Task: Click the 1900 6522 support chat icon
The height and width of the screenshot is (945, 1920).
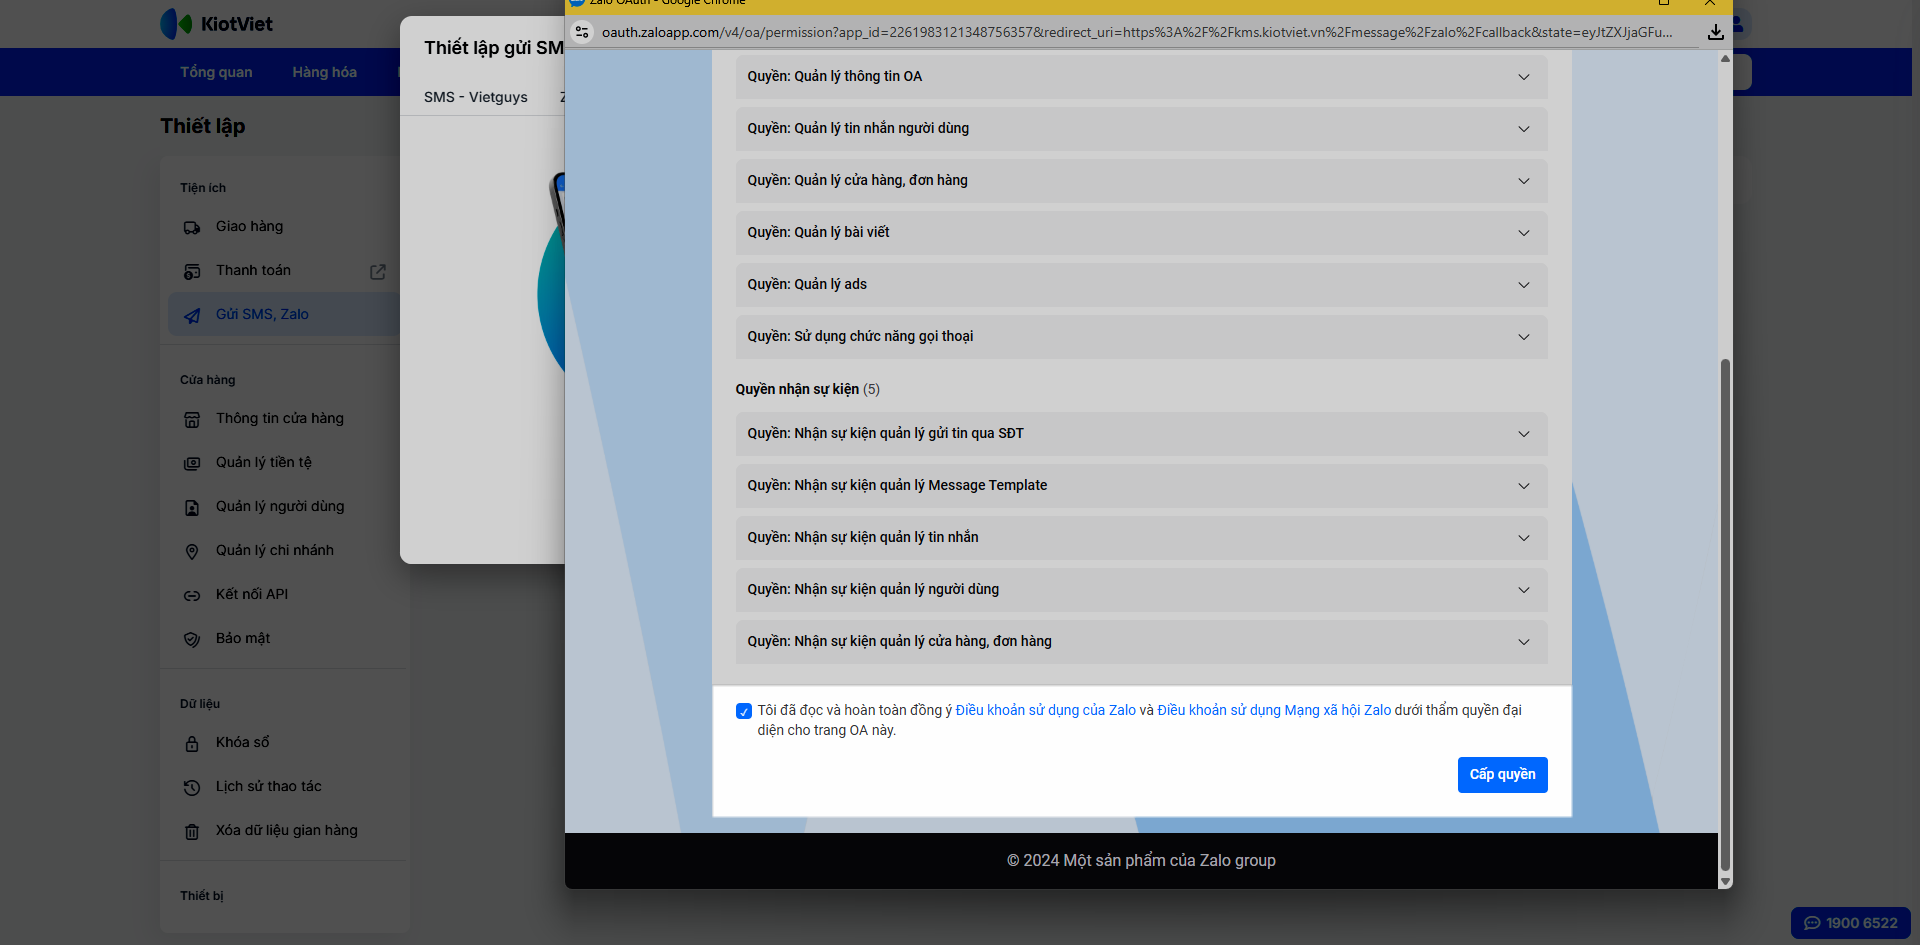Action: pos(1812,923)
